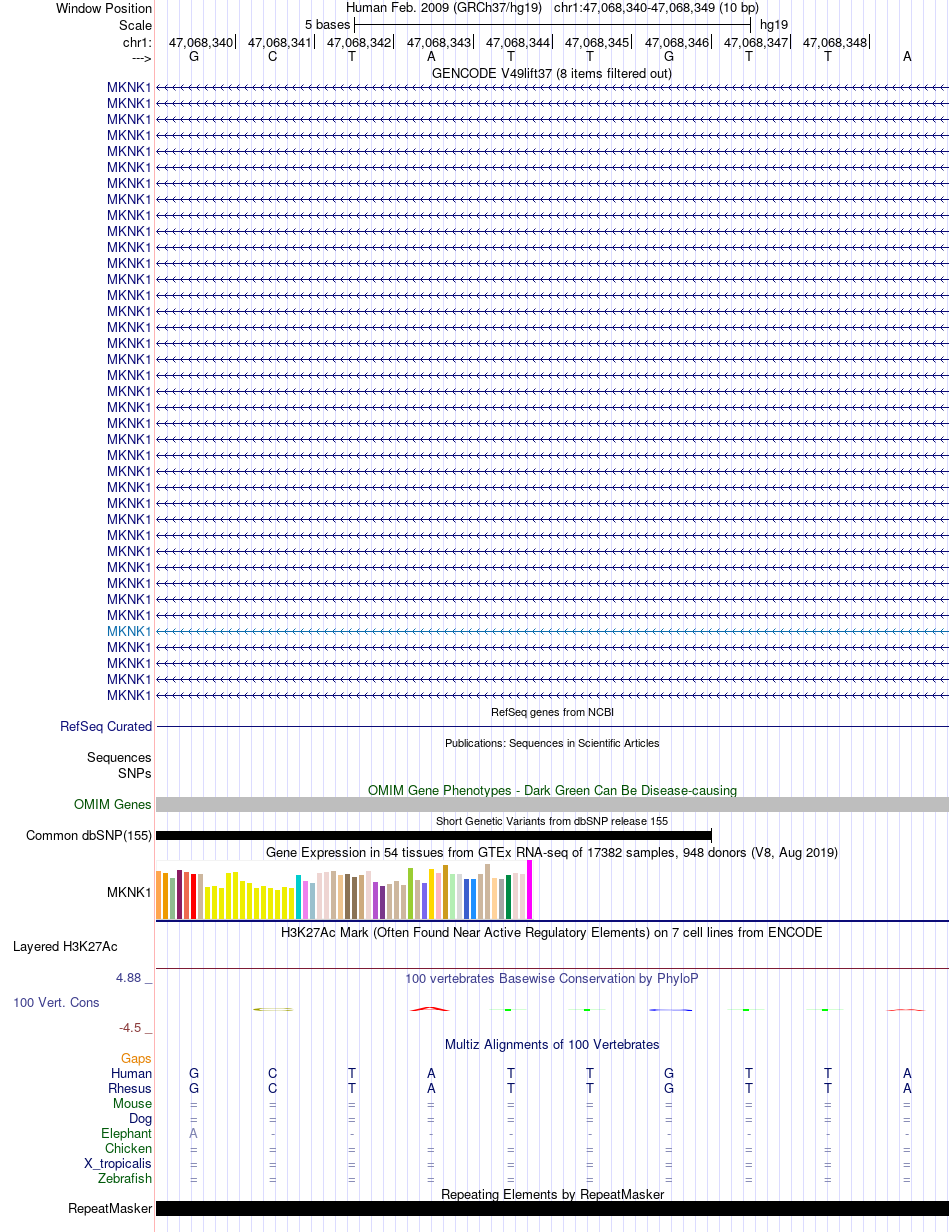Click the horizontal 5-base scale bar line
The width and height of the screenshot is (950, 1232).
[x=552, y=24]
